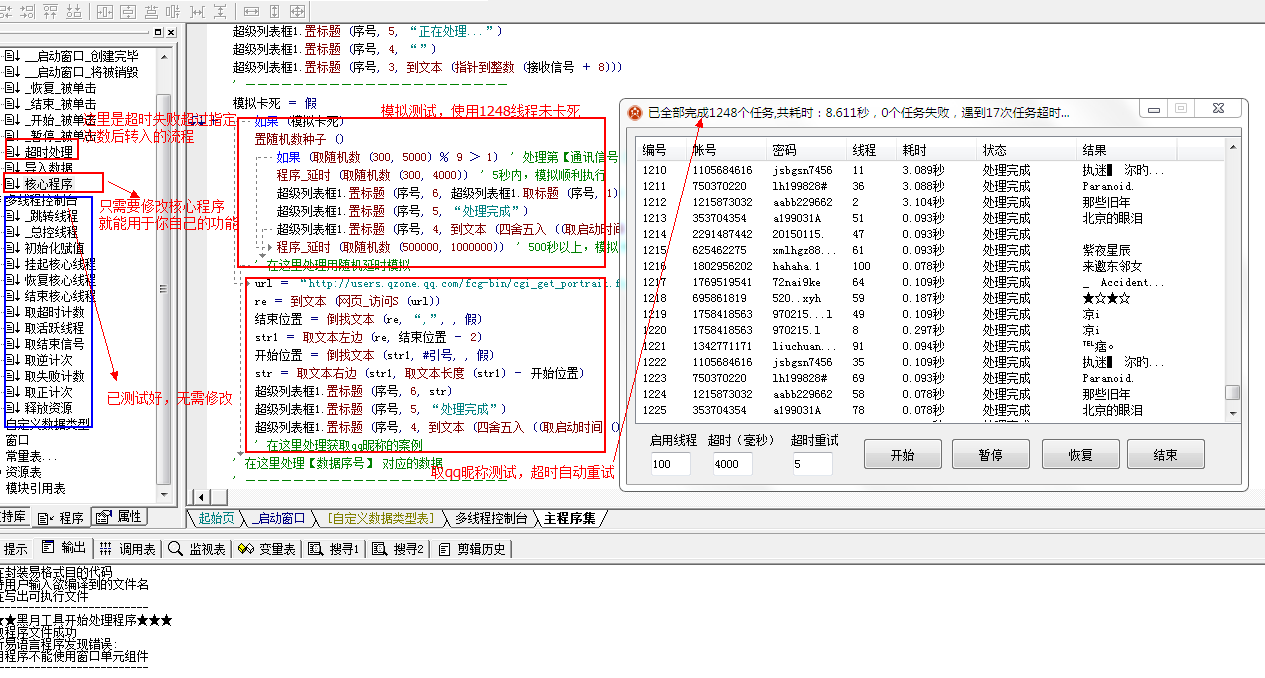The width and height of the screenshot is (1265, 678).
Task: Switch to the 搜寻2 bottom tab
Action: 398,549
